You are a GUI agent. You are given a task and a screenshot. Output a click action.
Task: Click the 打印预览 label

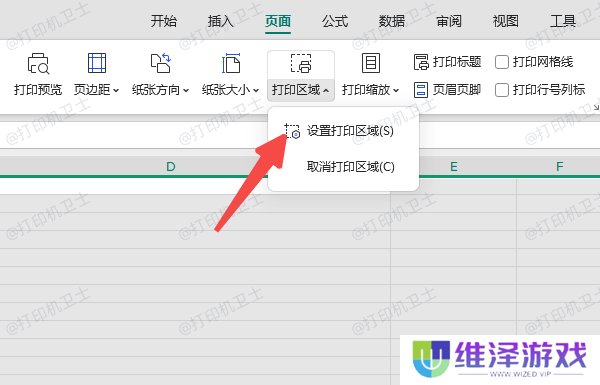click(x=38, y=90)
